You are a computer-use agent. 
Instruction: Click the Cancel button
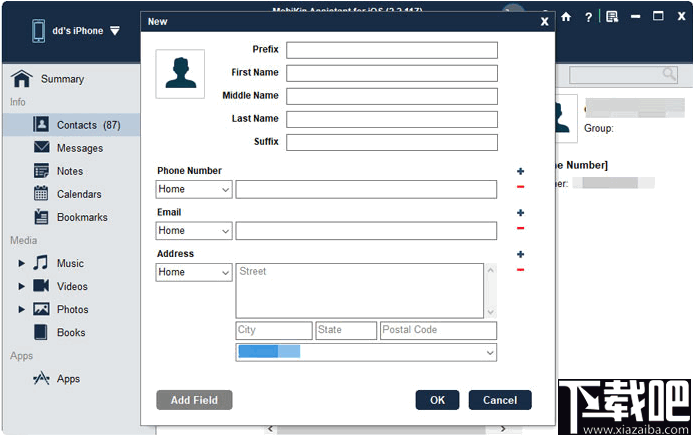[x=500, y=400]
